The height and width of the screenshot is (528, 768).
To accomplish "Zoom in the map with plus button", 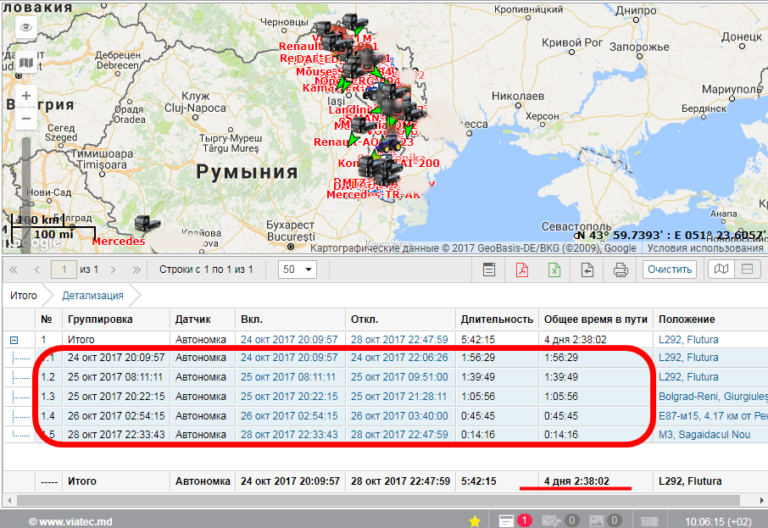I will point(25,96).
